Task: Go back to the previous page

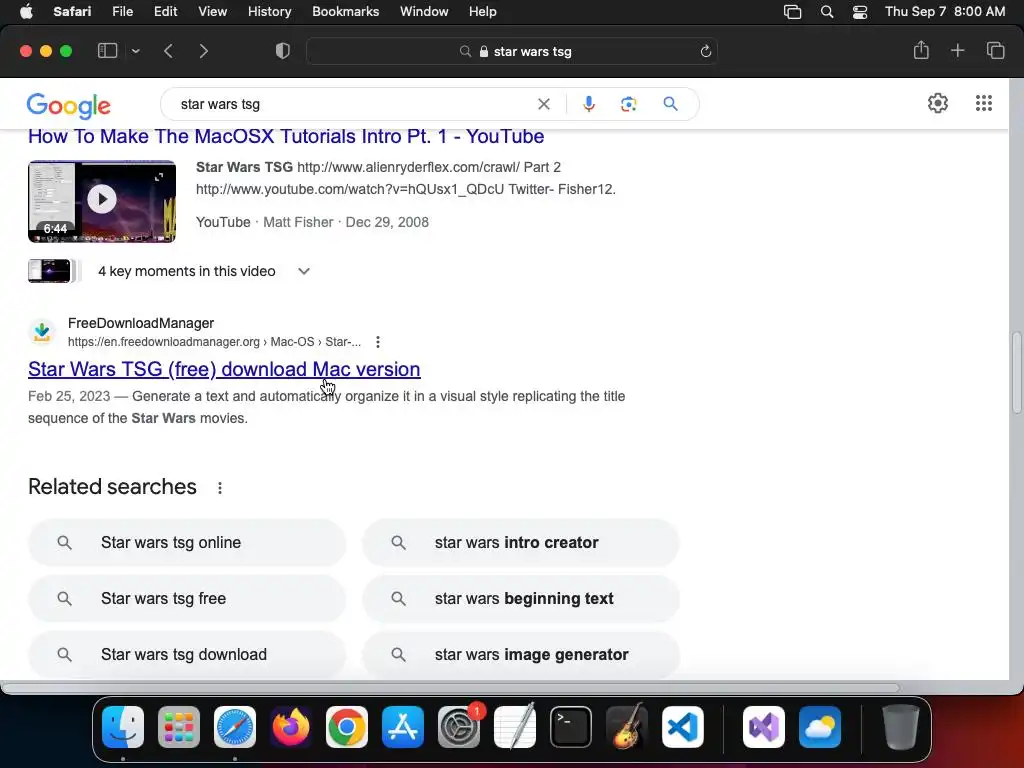Action: point(168,51)
